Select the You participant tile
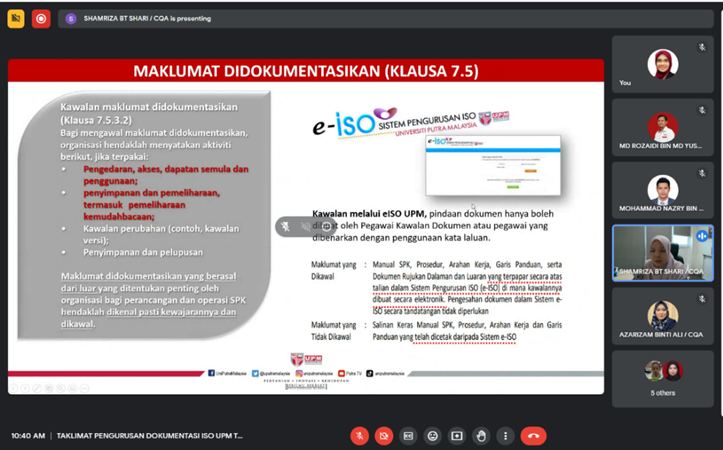This screenshot has height=450, width=723. click(663, 65)
